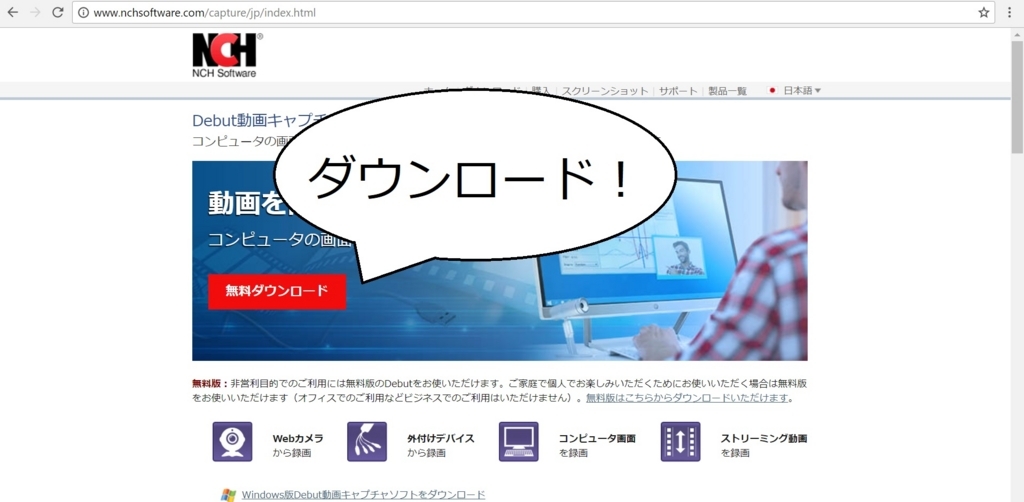
Task: Click the external device recording icon
Action: coord(367,442)
